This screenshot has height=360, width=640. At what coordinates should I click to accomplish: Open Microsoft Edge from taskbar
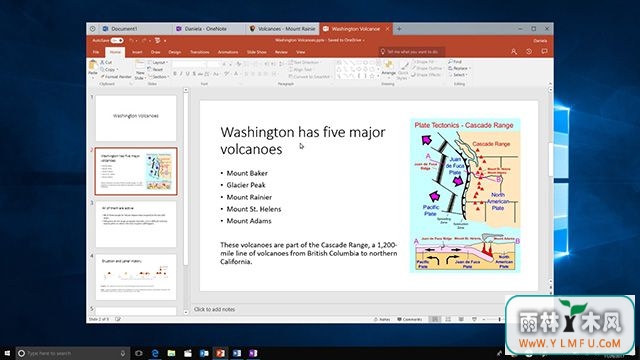155,353
